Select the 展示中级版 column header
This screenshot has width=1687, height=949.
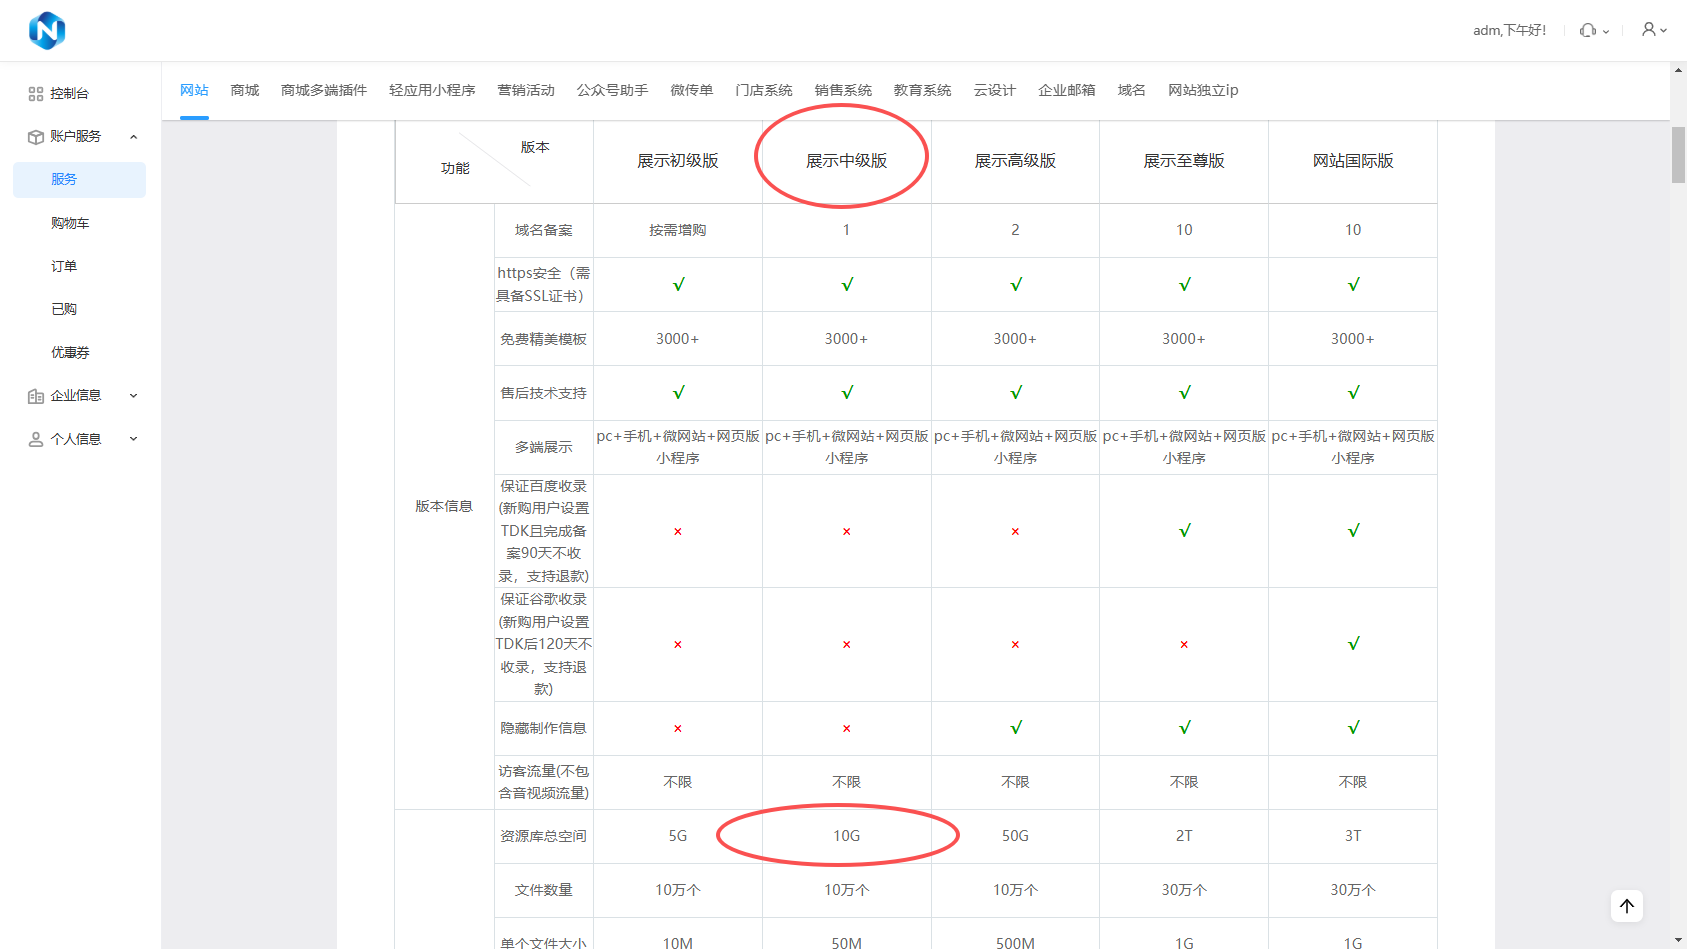pyautogui.click(x=846, y=161)
